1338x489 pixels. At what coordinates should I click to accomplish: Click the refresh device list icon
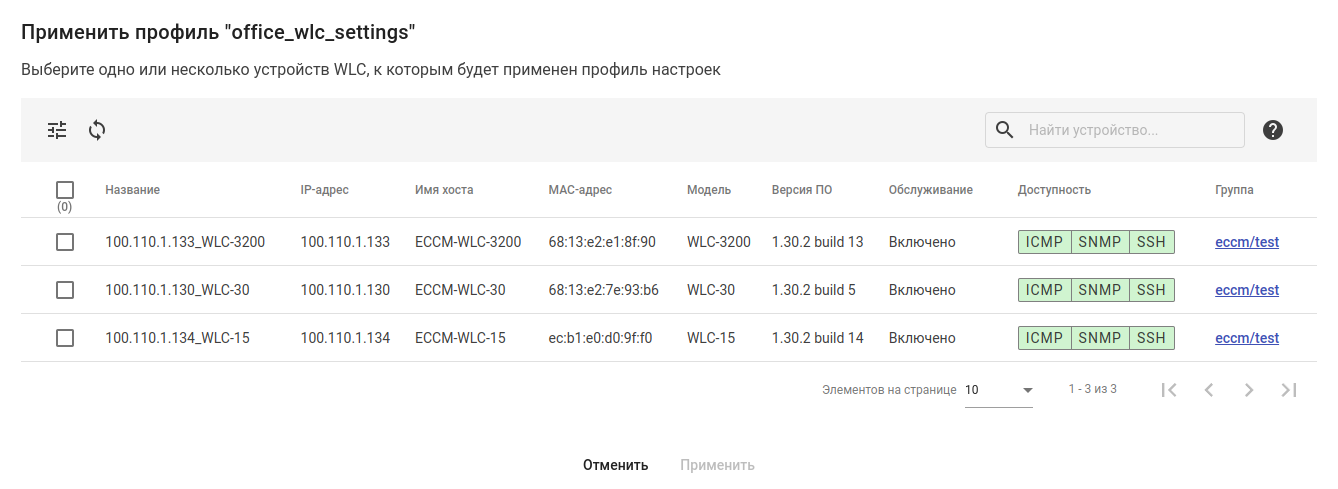[97, 130]
